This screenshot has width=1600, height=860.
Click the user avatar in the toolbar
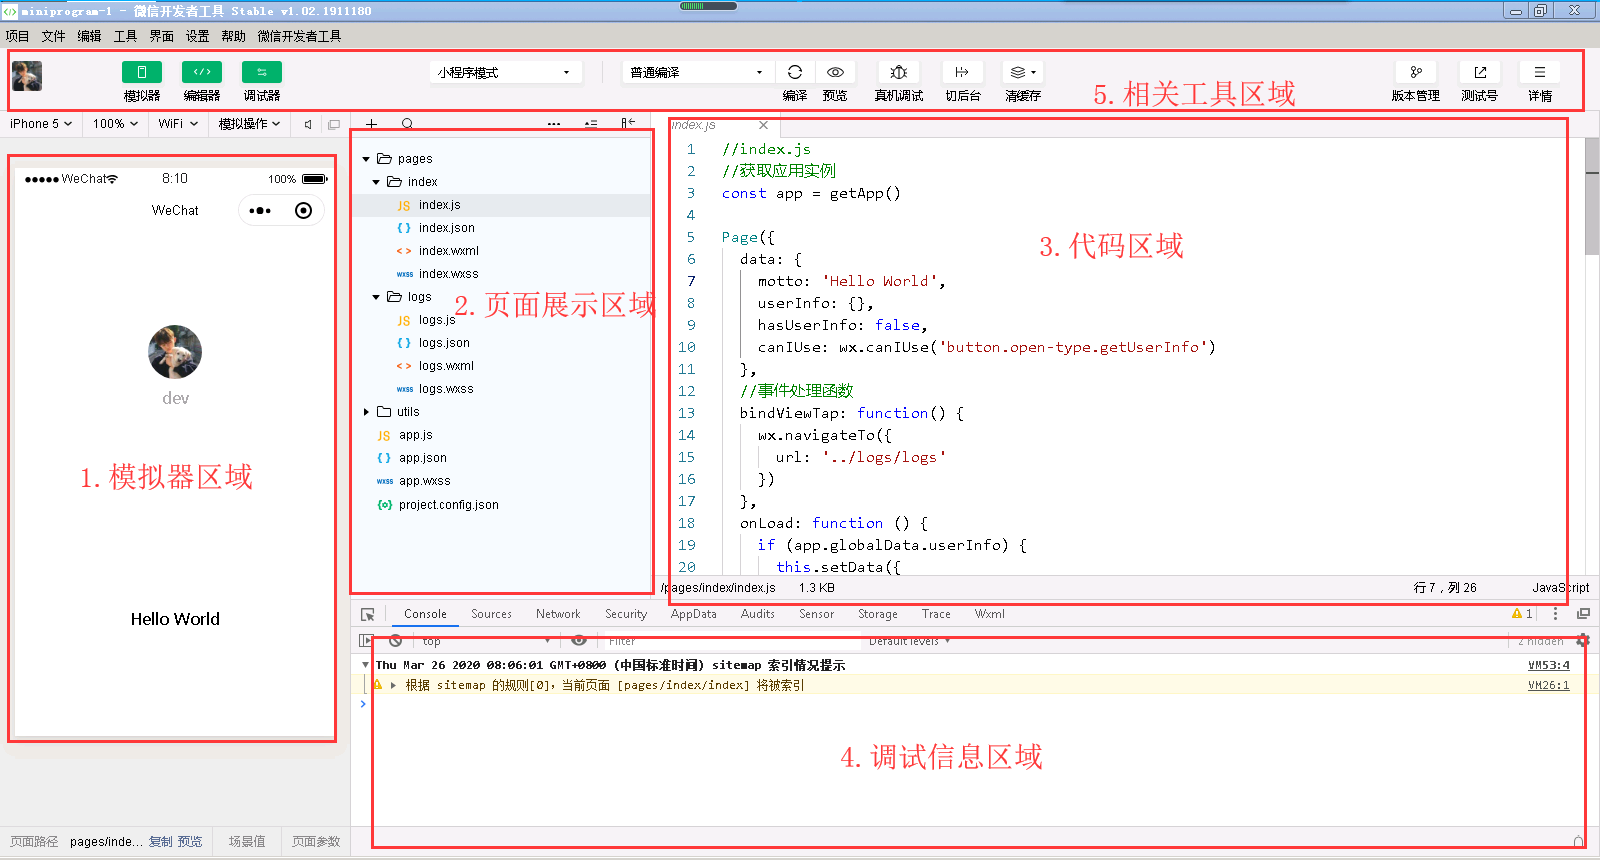tap(27, 76)
